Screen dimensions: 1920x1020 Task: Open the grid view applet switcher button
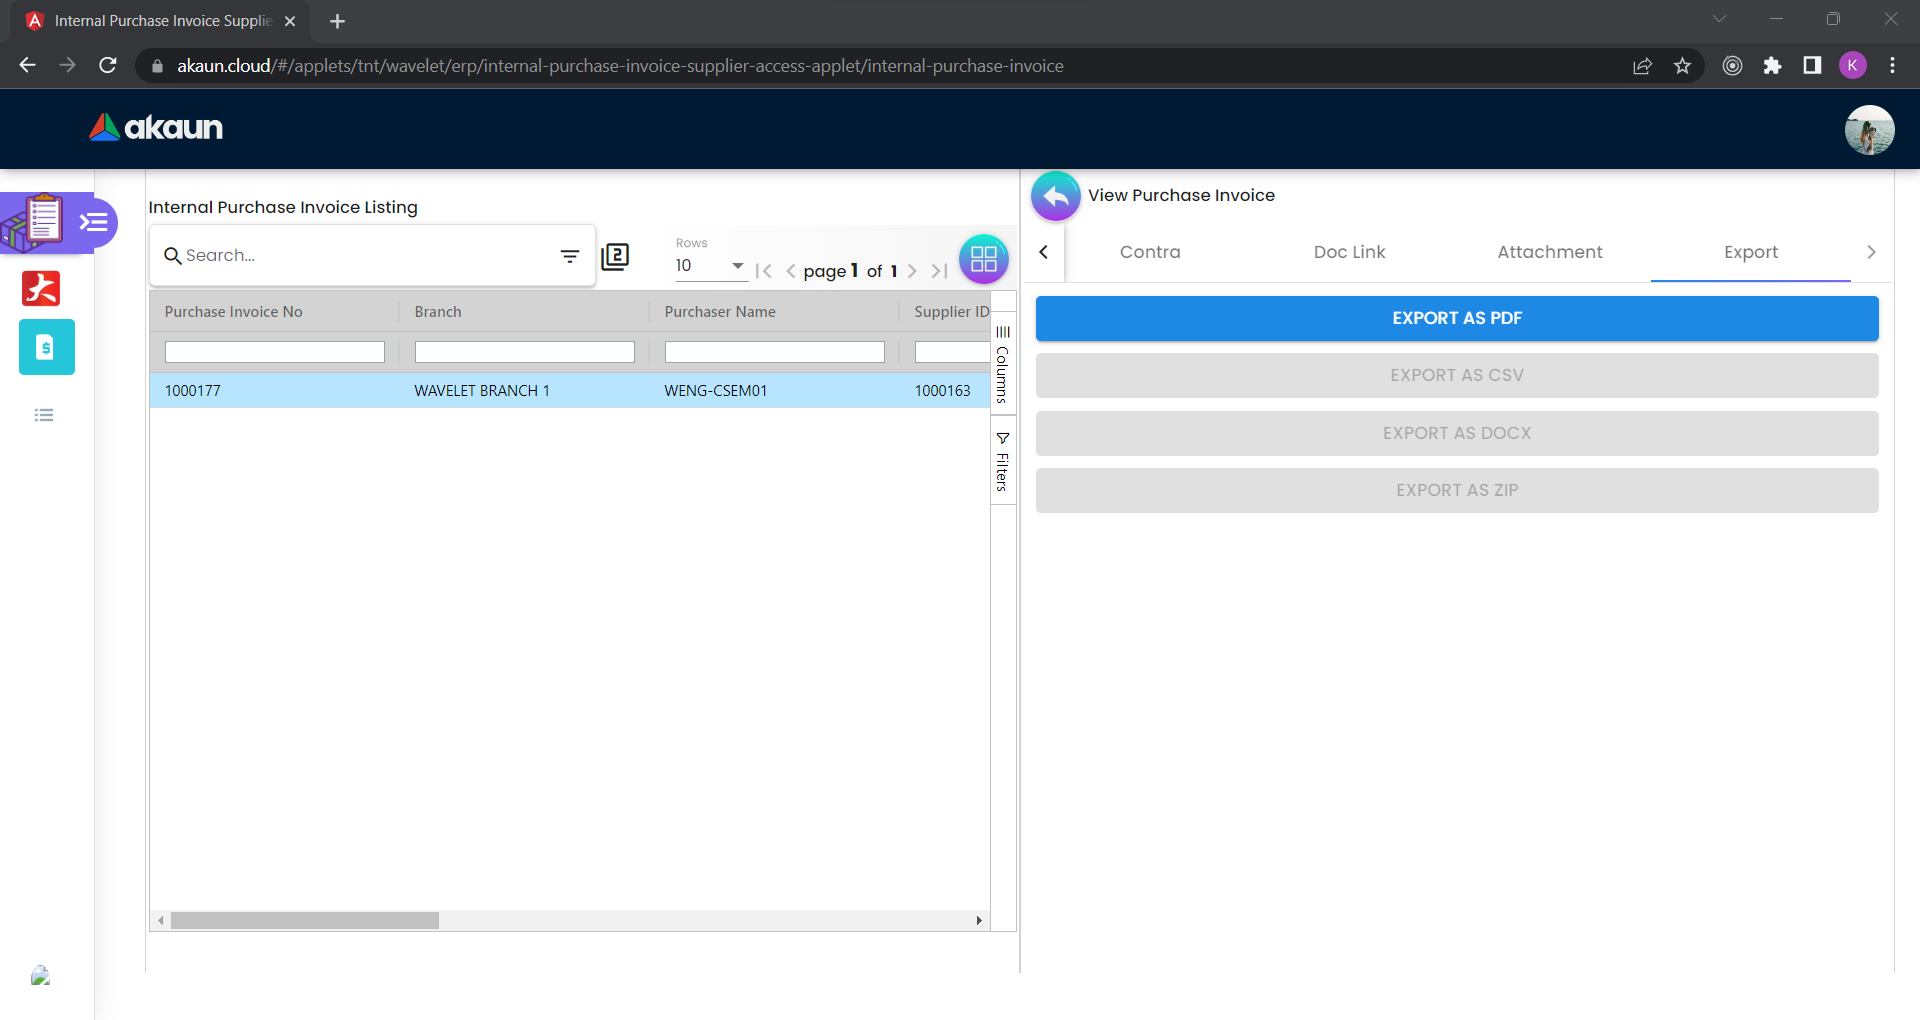point(983,259)
